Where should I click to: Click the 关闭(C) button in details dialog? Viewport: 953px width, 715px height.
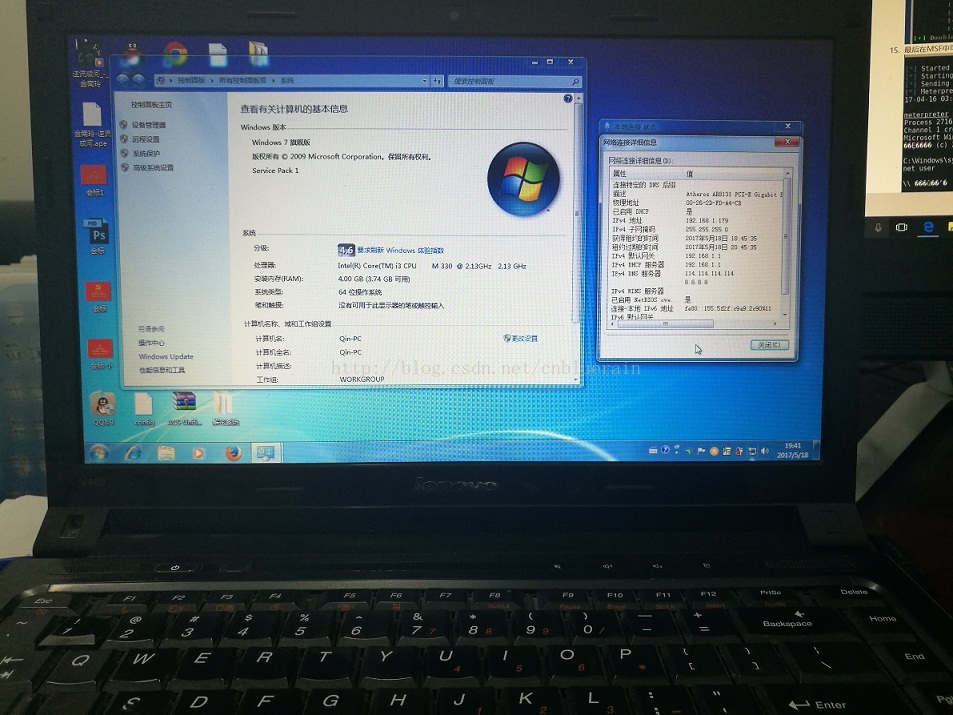coord(769,345)
